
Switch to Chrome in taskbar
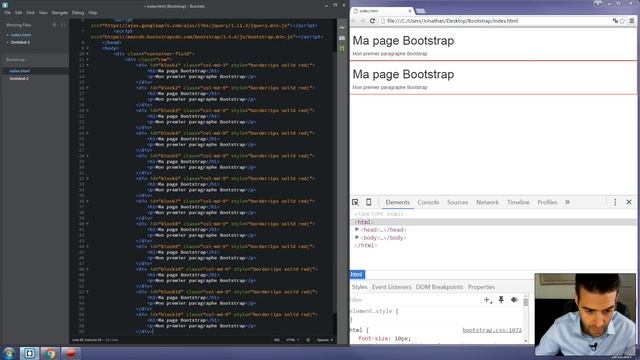pyautogui.click(x=50, y=353)
